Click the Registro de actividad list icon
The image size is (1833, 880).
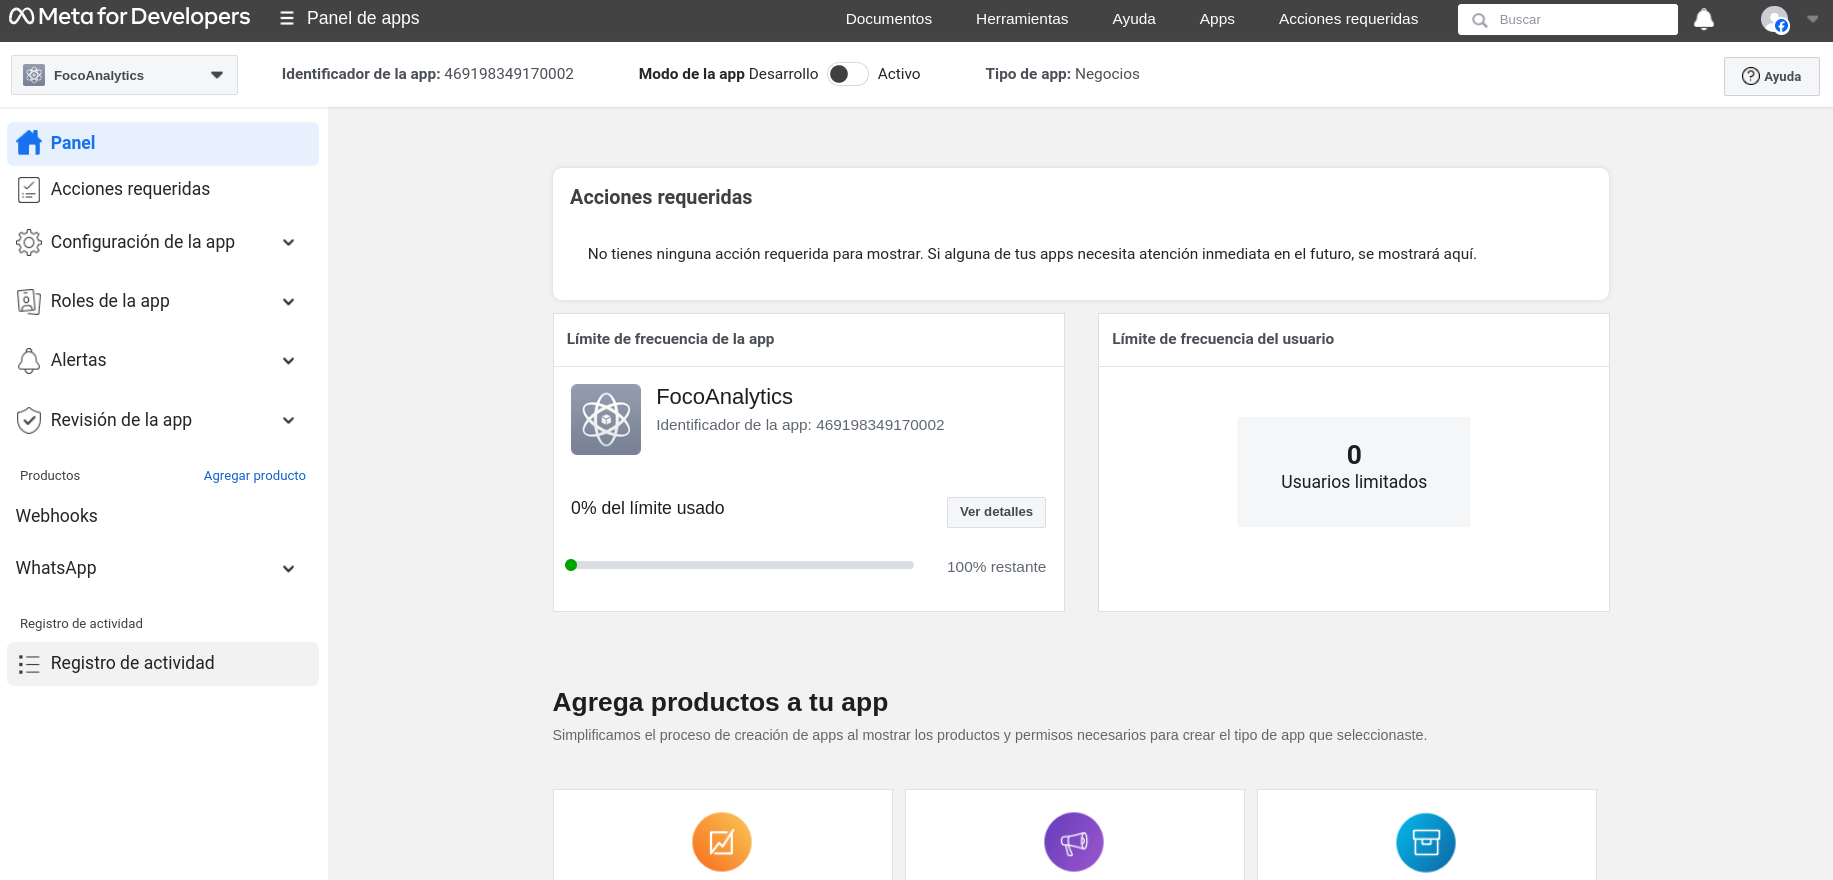[x=29, y=664]
